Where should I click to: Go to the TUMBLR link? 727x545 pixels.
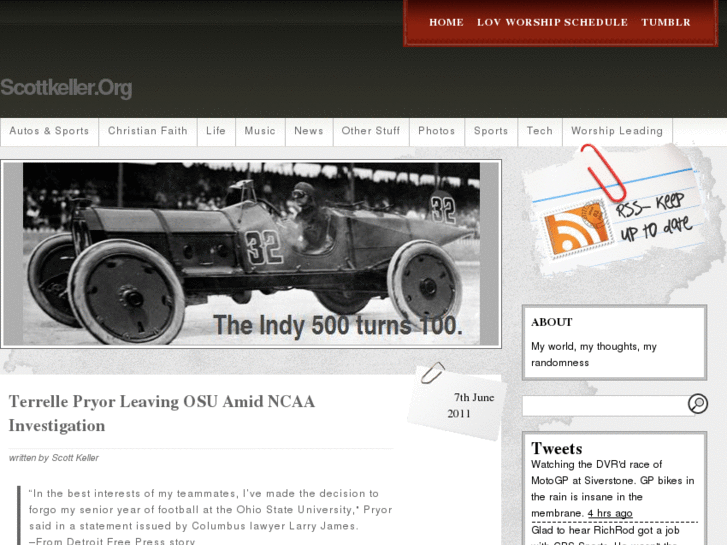666,22
